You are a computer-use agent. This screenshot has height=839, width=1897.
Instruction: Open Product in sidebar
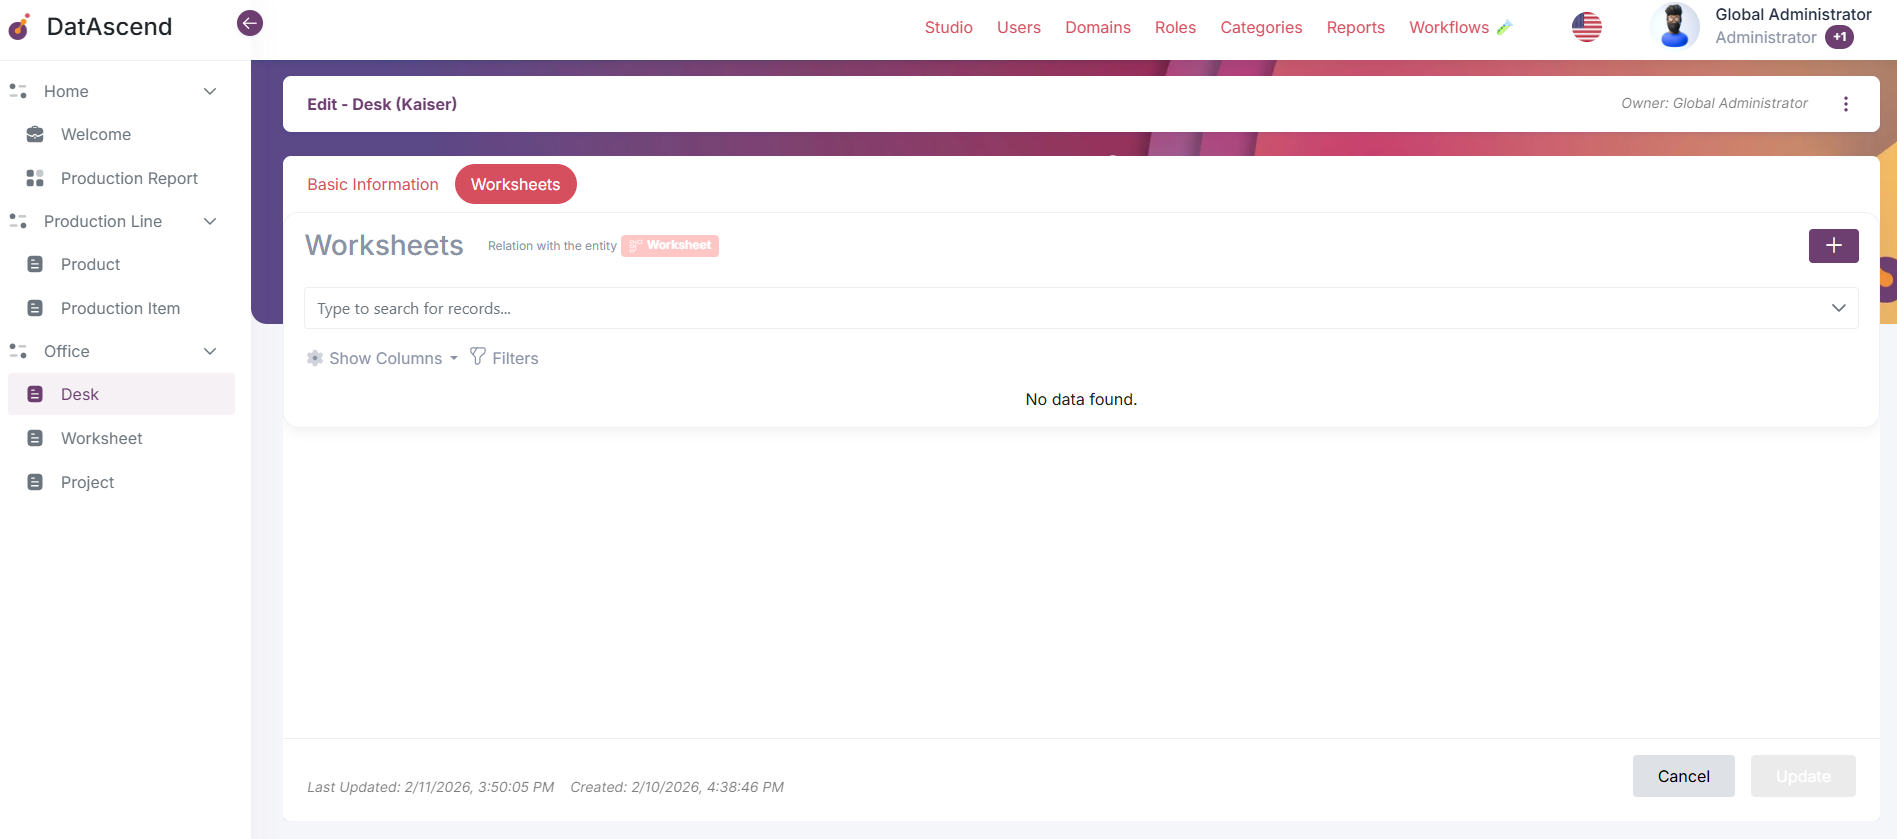pos(90,264)
